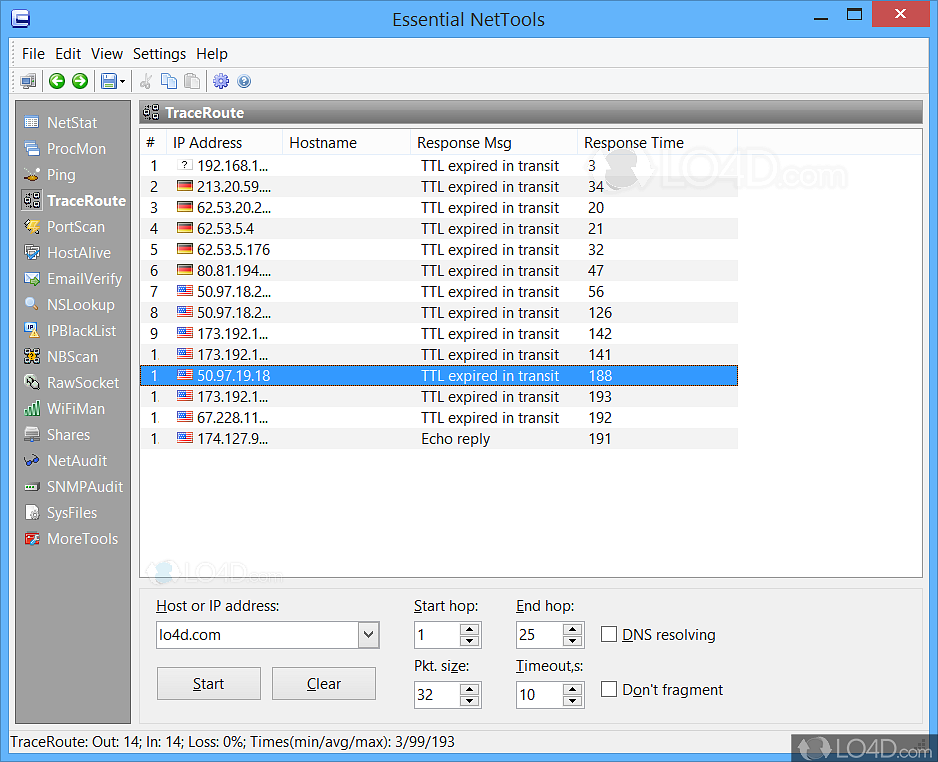The width and height of the screenshot is (938, 762).
Task: Open the NetStat tool in sidebar
Action: pyautogui.click(x=60, y=123)
